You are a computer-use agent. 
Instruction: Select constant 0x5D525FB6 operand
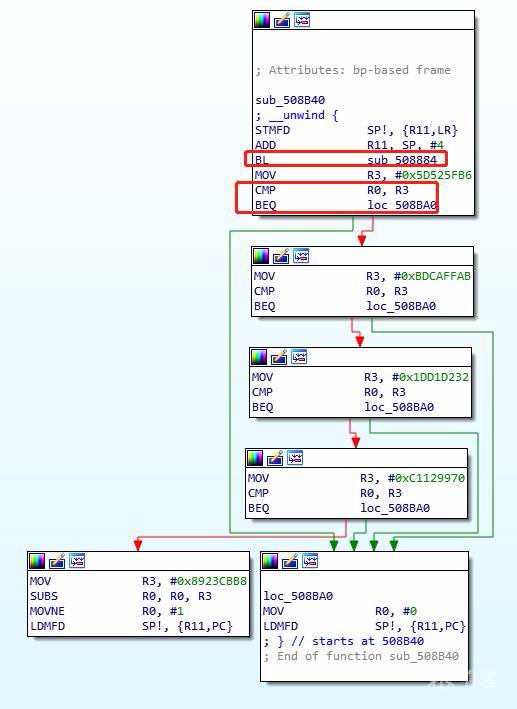point(437,175)
